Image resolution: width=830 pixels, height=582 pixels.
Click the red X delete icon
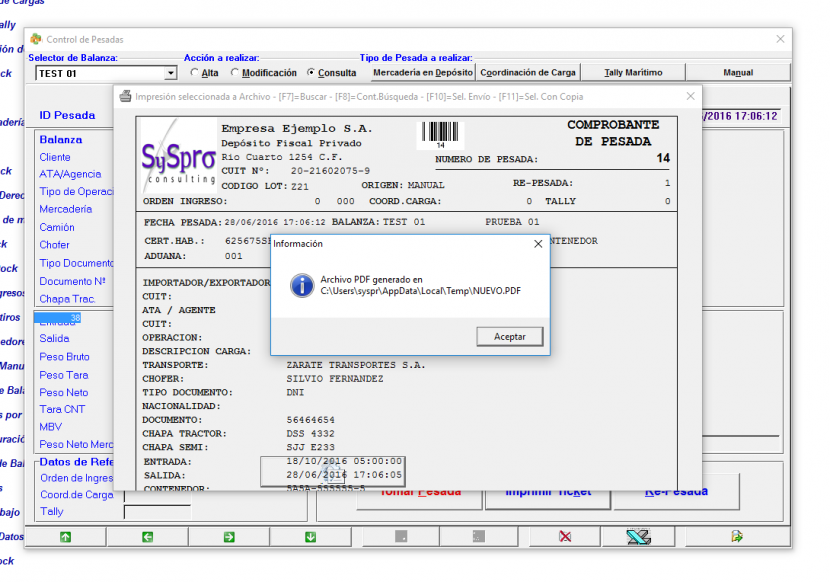(x=562, y=537)
